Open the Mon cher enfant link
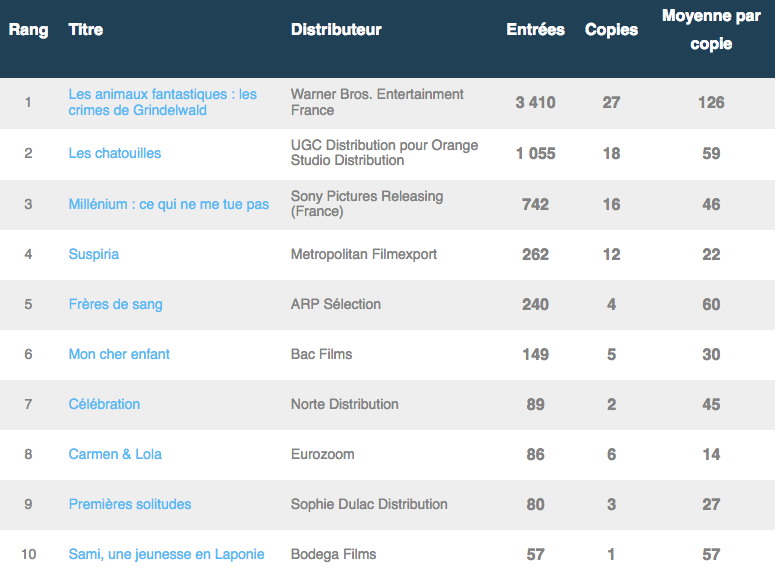775x579 pixels. [x=119, y=354]
